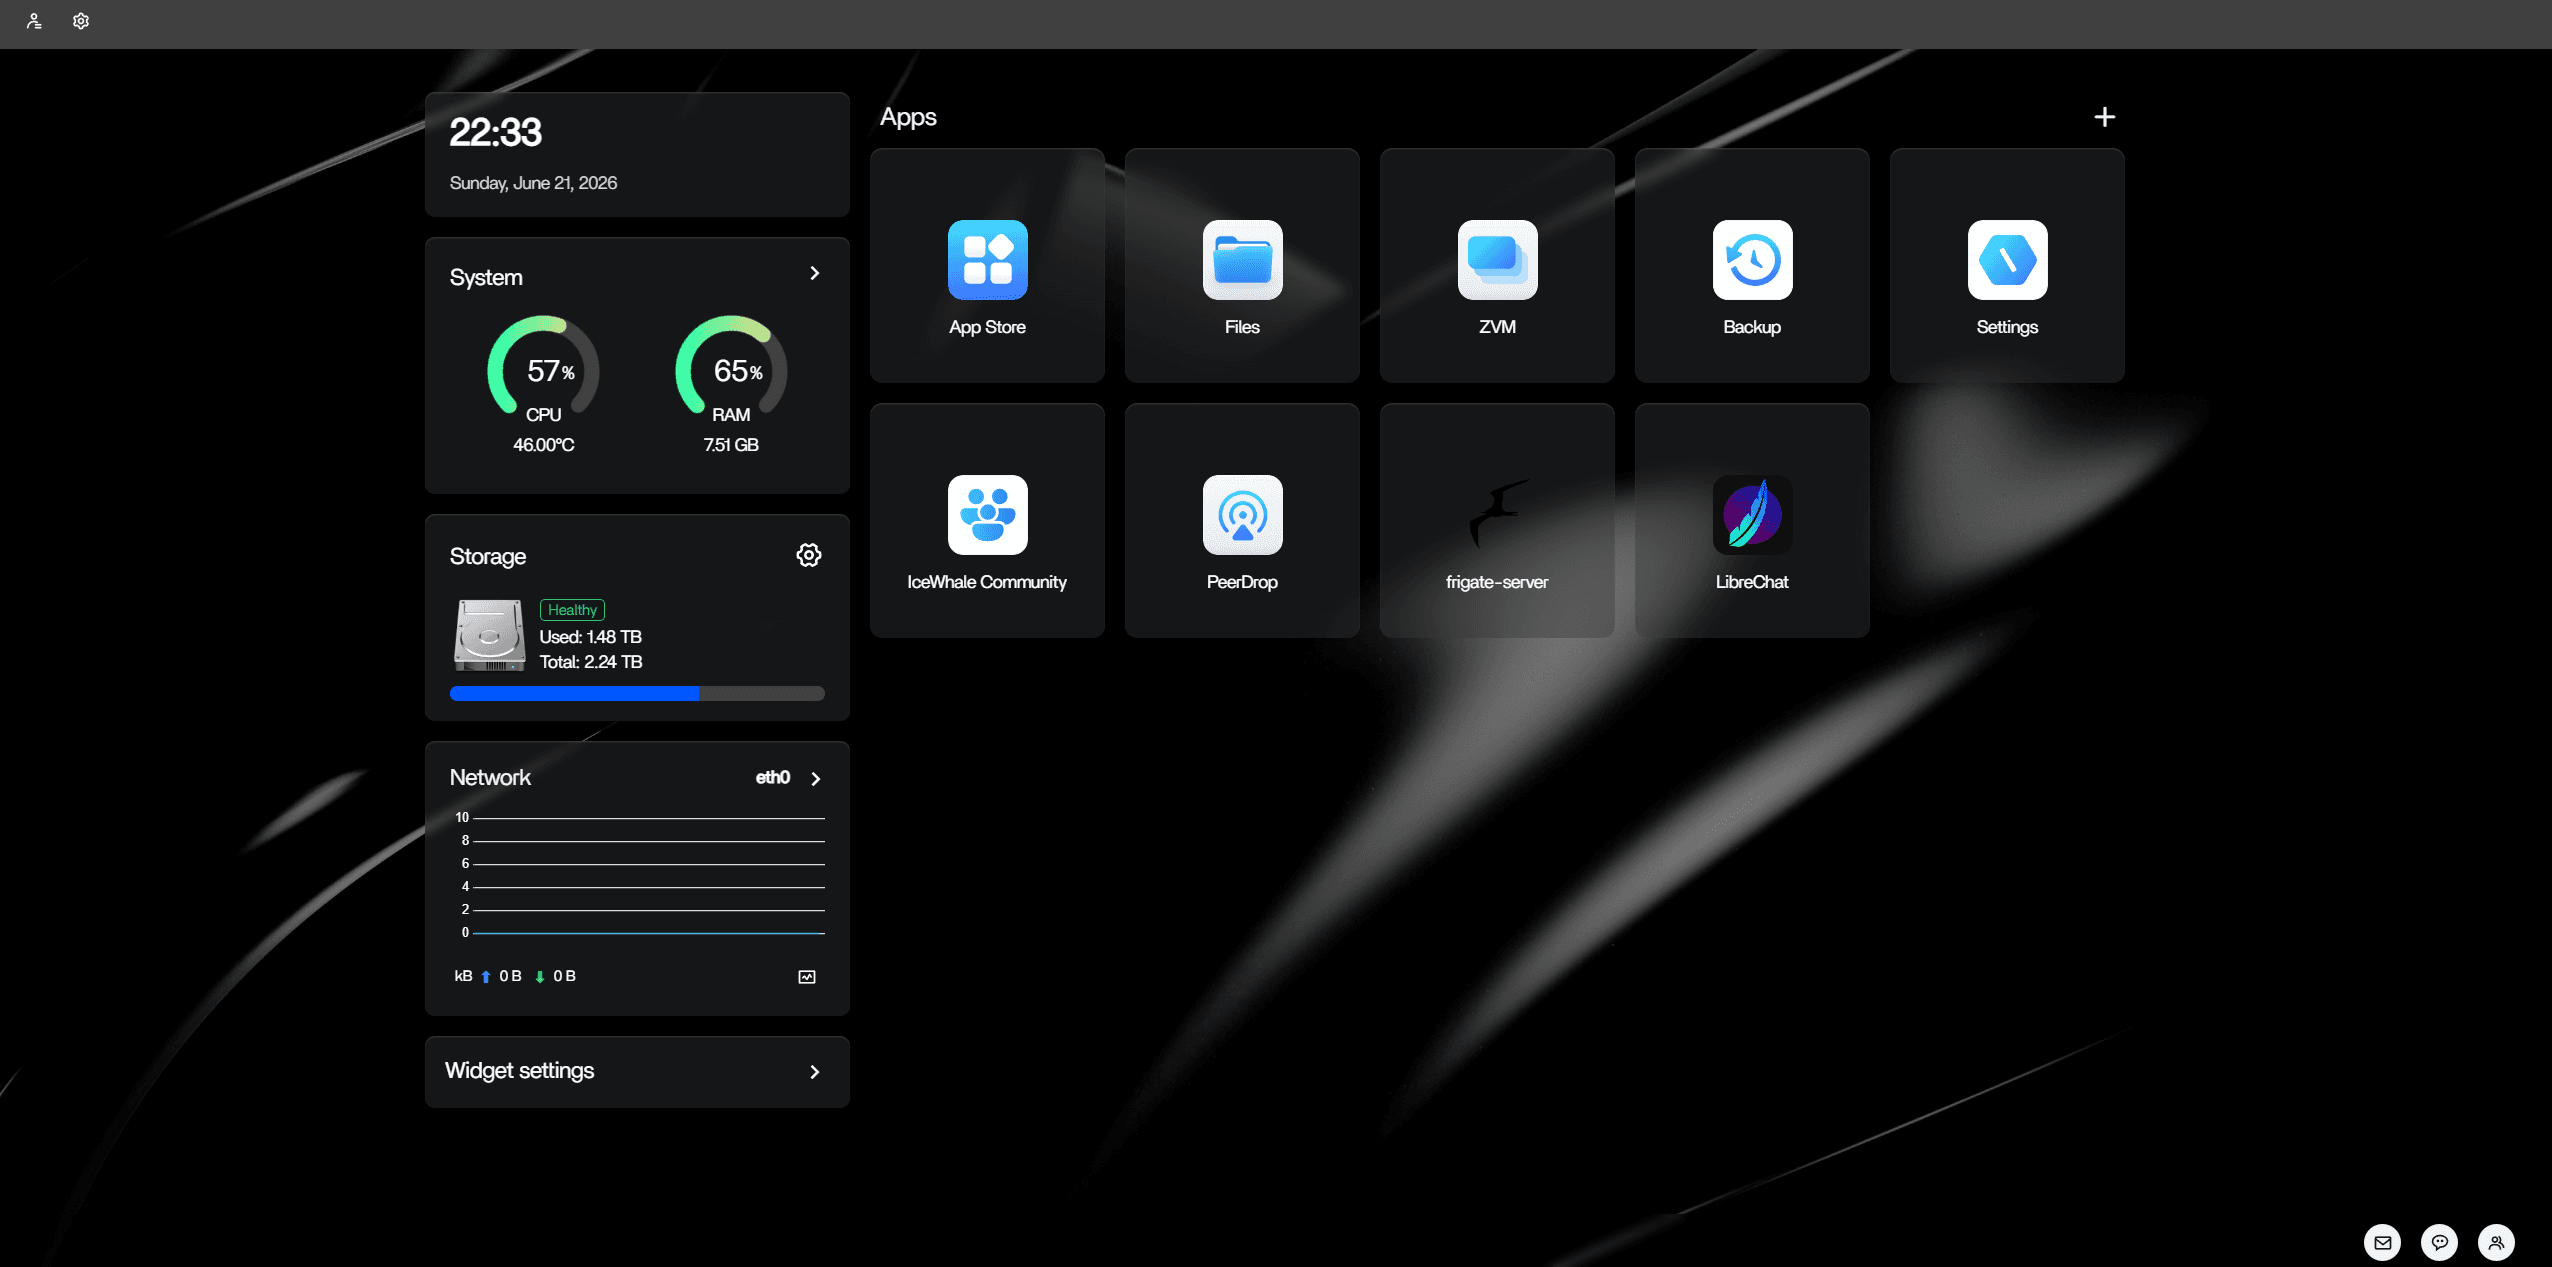
Task: Click the 22:33 clock
Action: pyautogui.click(x=495, y=132)
